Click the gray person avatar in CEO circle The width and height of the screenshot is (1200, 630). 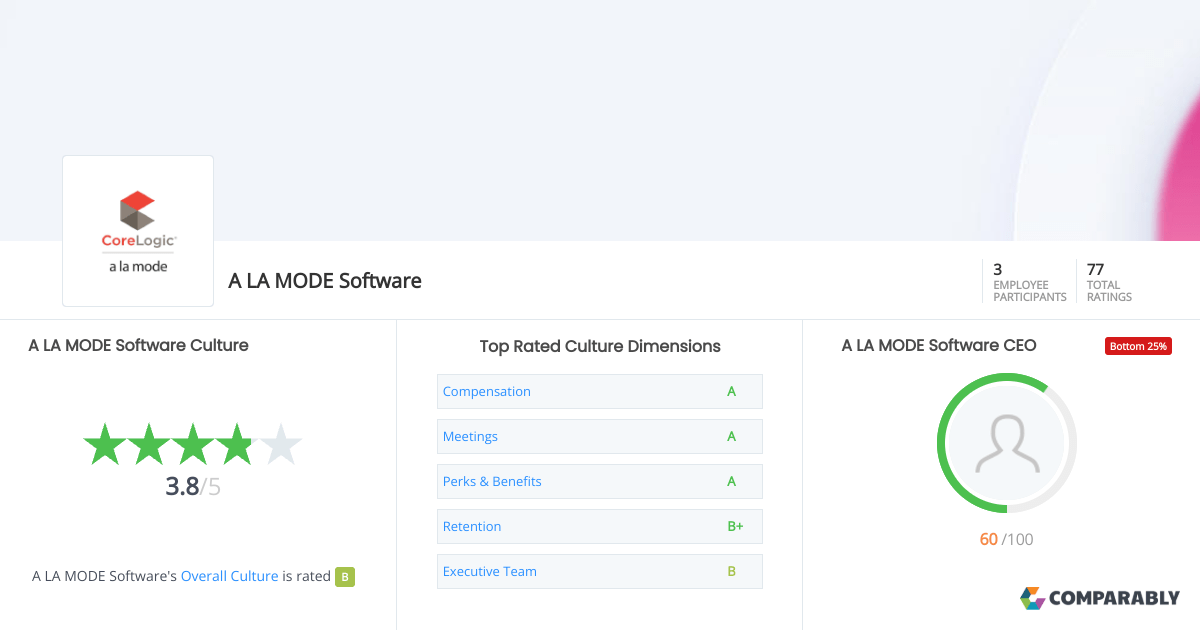pyautogui.click(x=1006, y=443)
